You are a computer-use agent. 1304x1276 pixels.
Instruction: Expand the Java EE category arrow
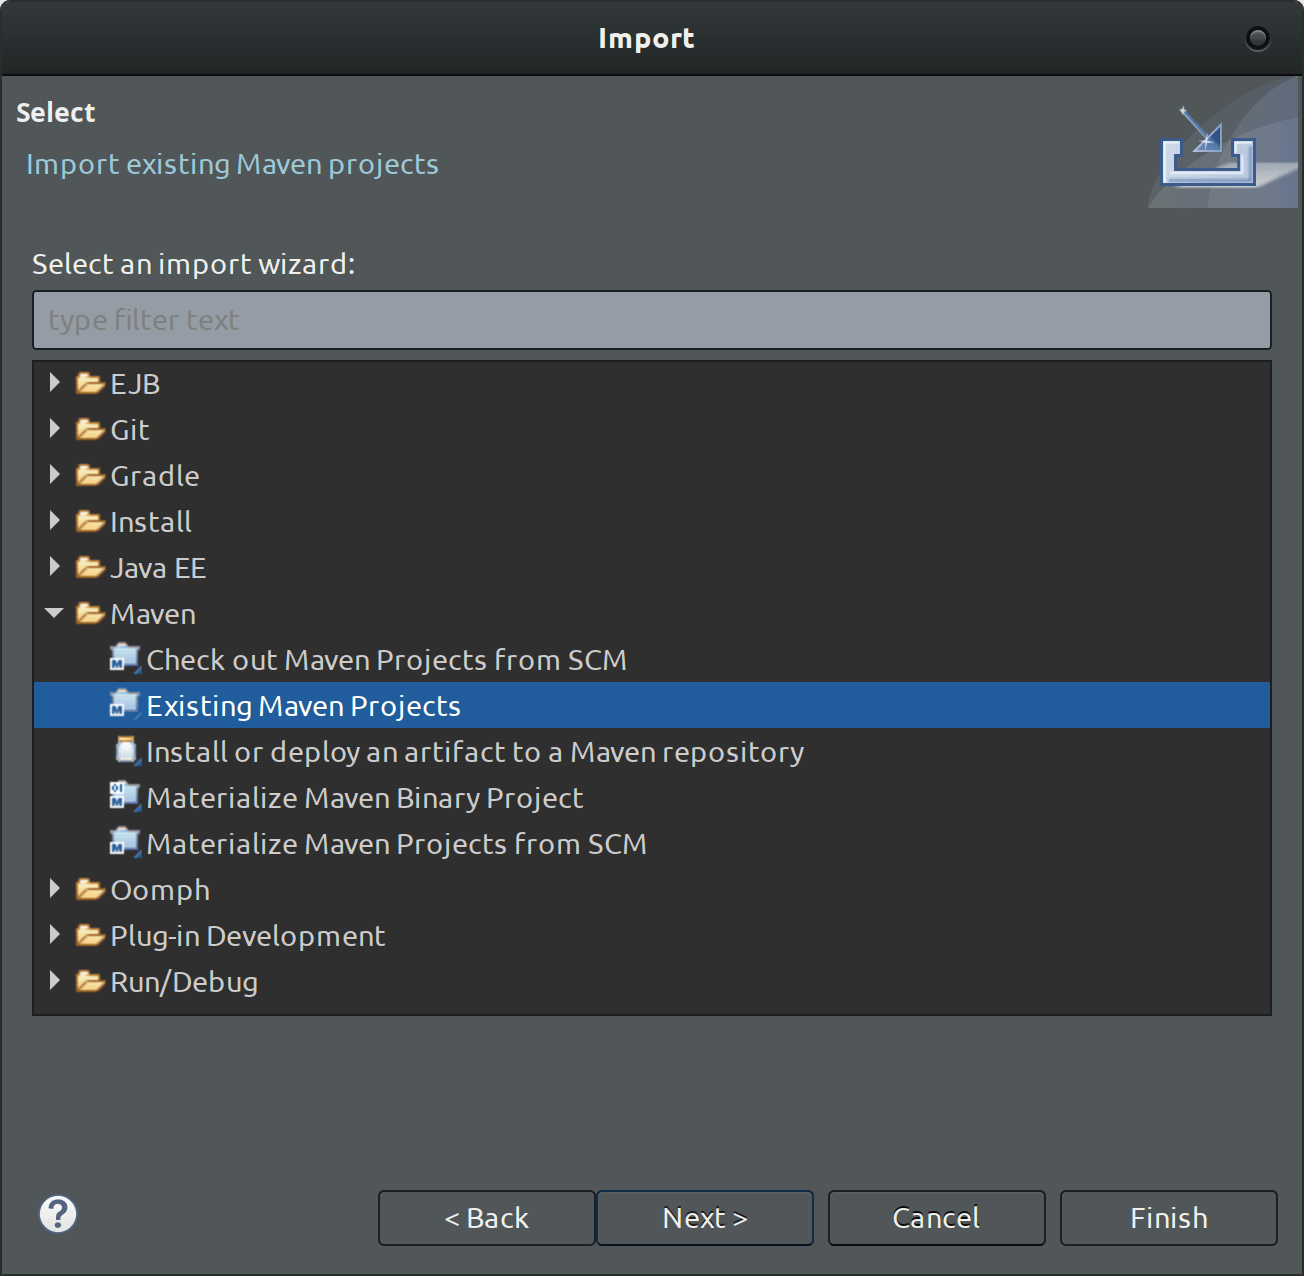click(55, 567)
